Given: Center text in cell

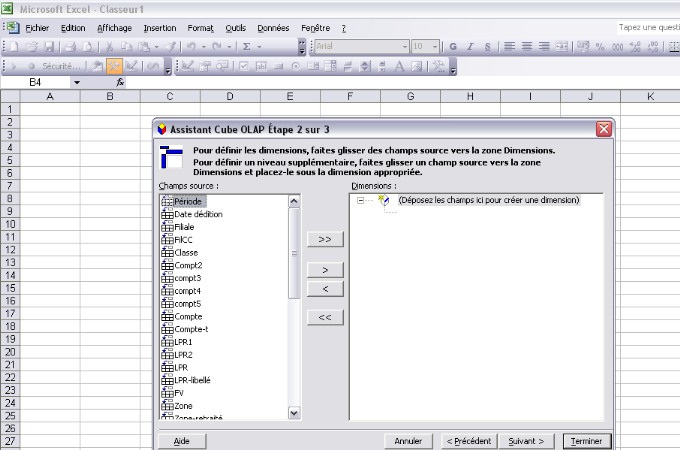Looking at the screenshot, I should click(527, 46).
